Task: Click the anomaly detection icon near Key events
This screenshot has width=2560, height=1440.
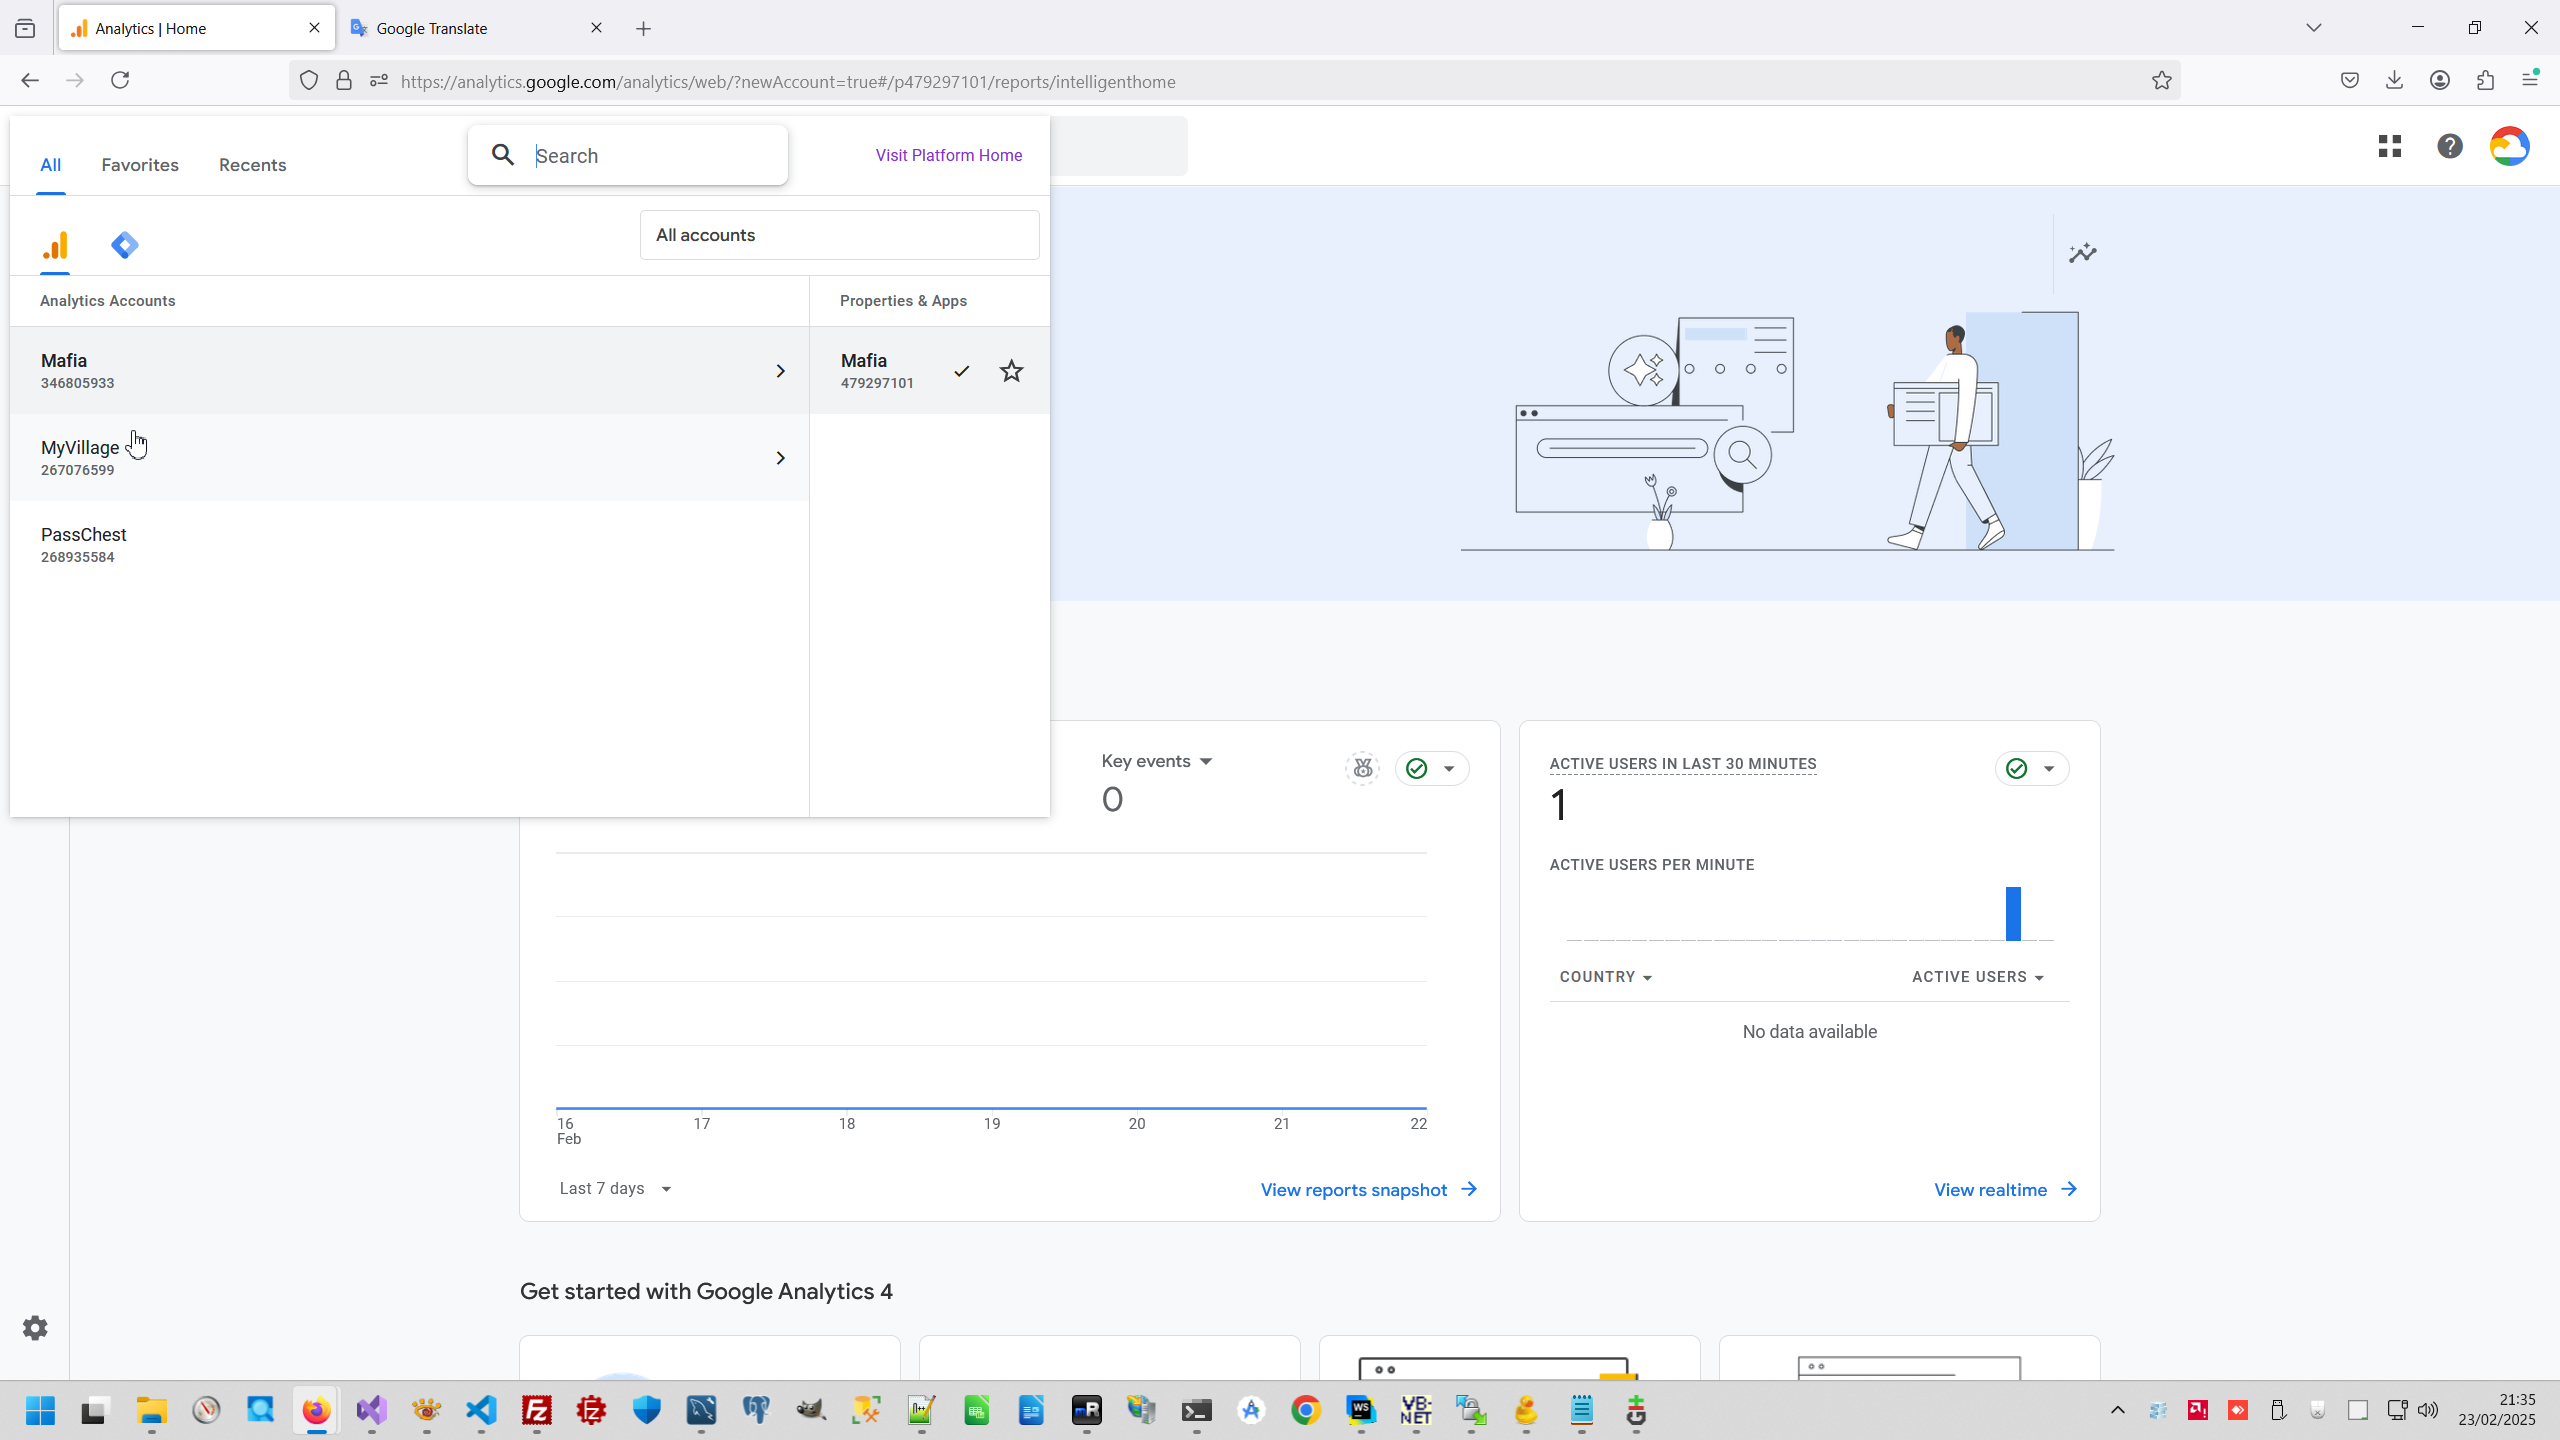Action: click(1362, 768)
